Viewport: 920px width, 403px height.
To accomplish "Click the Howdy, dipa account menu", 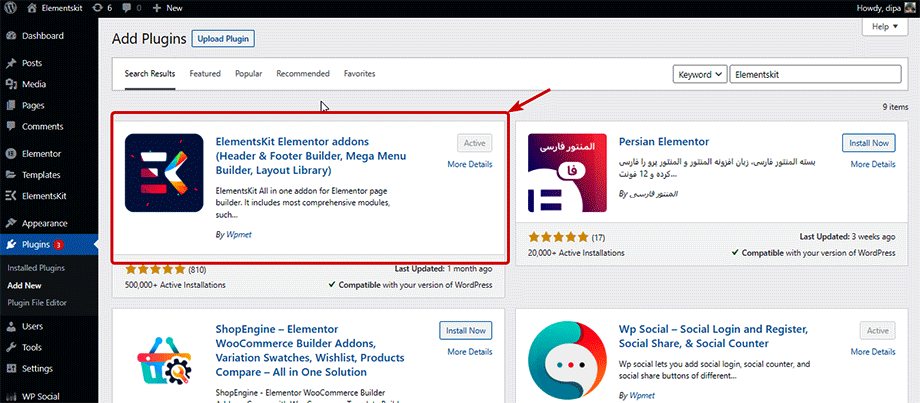I will click(887, 8).
